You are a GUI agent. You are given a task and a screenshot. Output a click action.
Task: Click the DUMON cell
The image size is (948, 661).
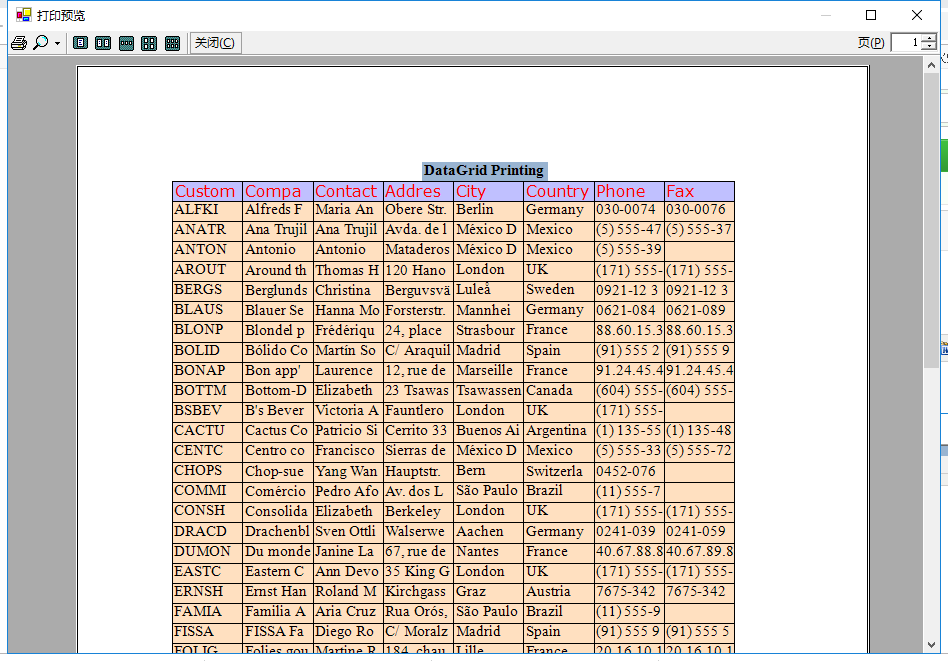click(x=207, y=552)
